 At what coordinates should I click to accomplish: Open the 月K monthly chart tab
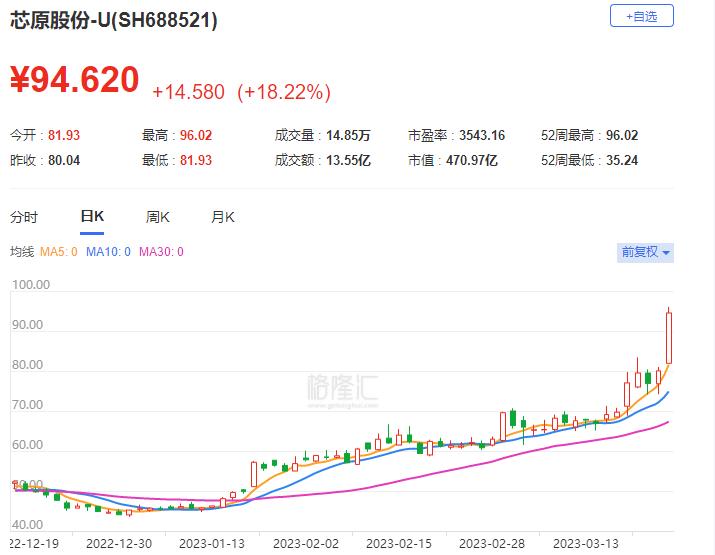(x=223, y=217)
